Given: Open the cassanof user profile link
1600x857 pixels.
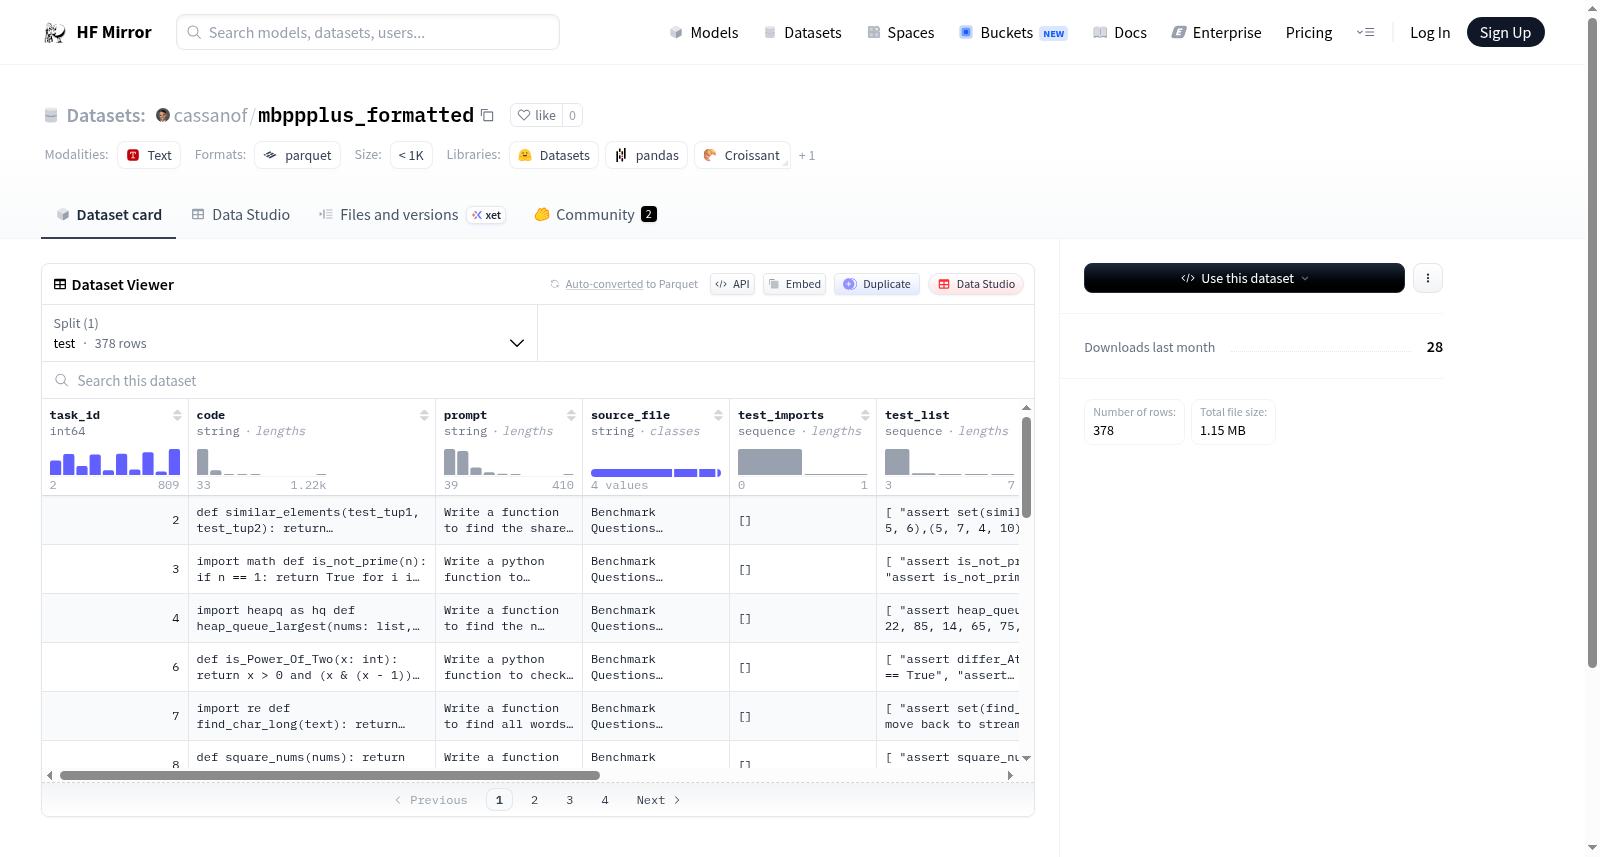Looking at the screenshot, I should click(210, 116).
